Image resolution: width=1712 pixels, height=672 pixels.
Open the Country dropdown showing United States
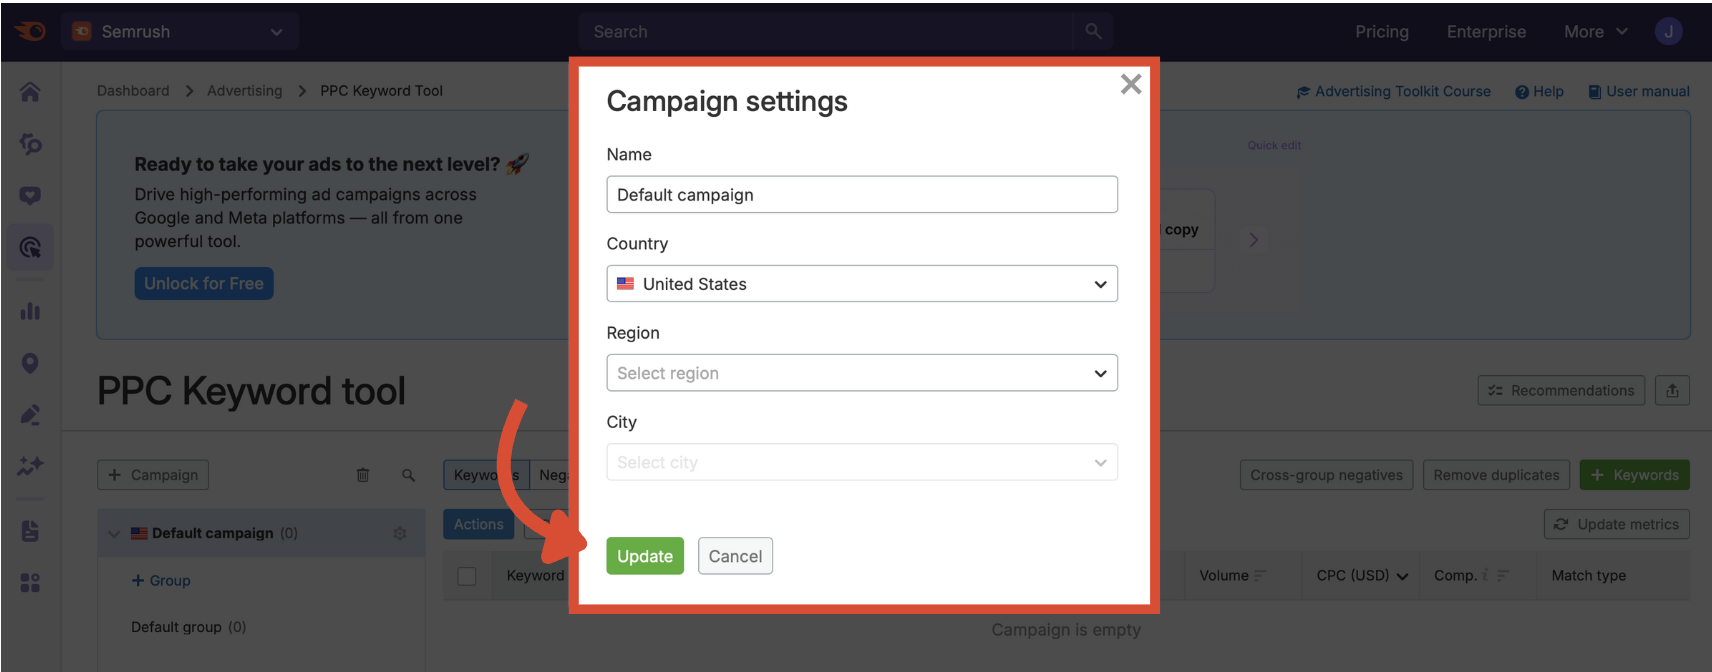pyautogui.click(x=861, y=284)
